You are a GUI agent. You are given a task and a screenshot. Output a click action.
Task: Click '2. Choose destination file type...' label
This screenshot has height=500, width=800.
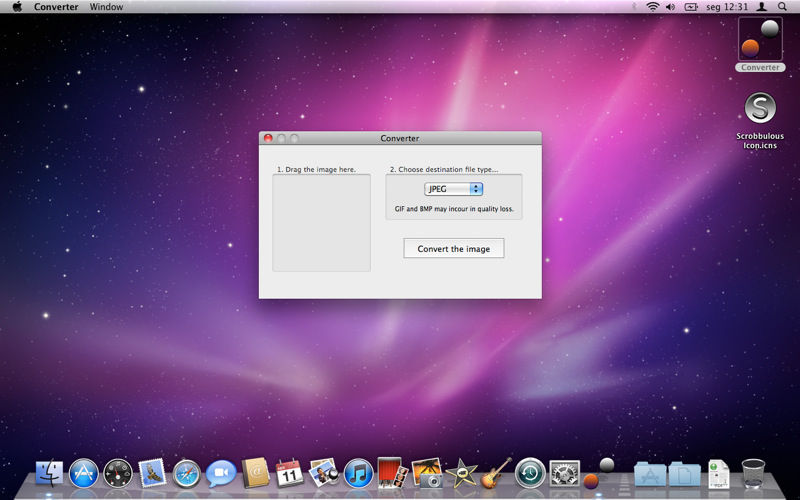point(444,169)
